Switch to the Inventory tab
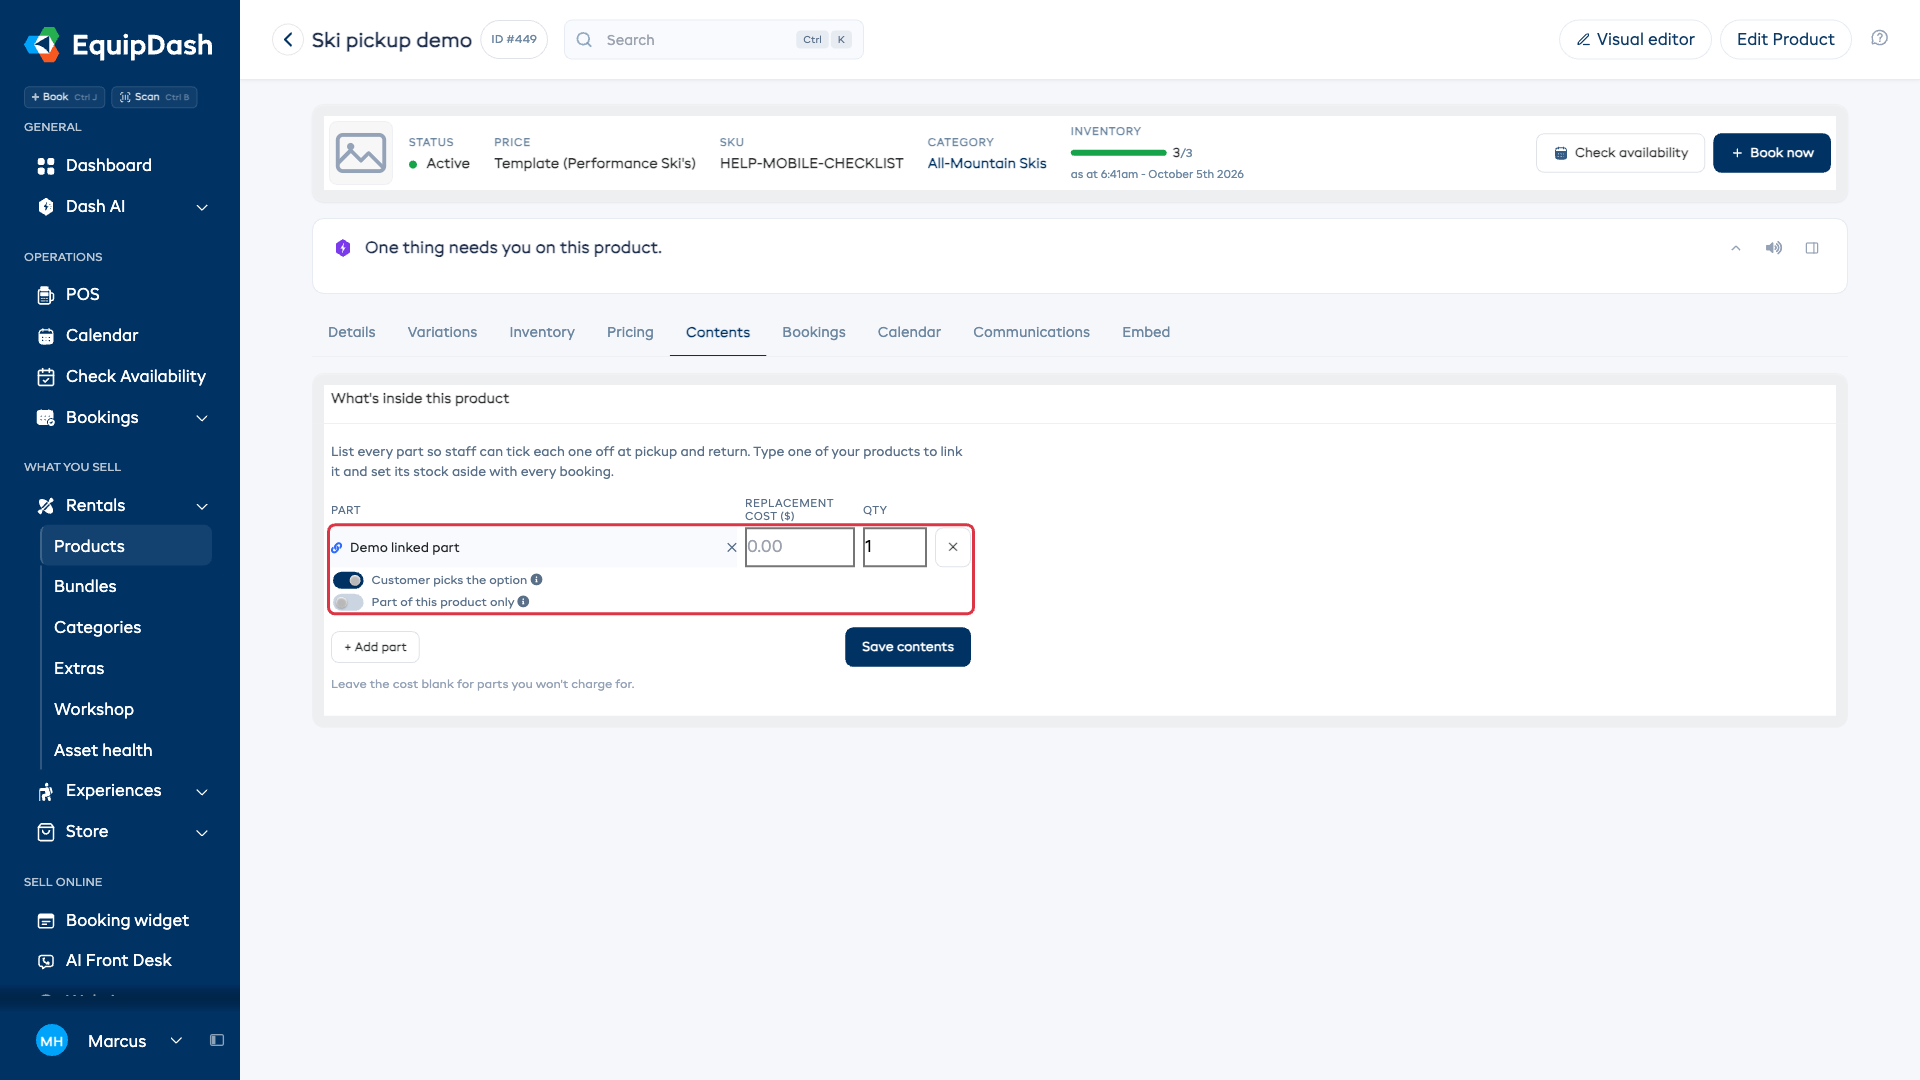This screenshot has height=1080, width=1920. 542,333
